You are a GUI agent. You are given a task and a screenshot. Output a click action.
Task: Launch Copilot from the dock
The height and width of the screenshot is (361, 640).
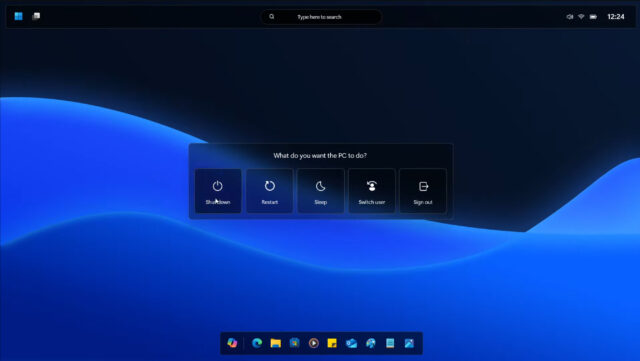pos(232,343)
